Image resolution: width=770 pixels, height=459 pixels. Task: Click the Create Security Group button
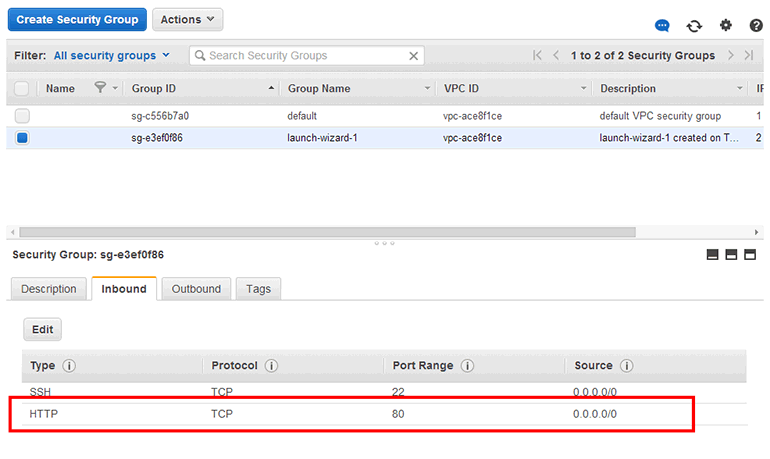pyautogui.click(x=78, y=19)
